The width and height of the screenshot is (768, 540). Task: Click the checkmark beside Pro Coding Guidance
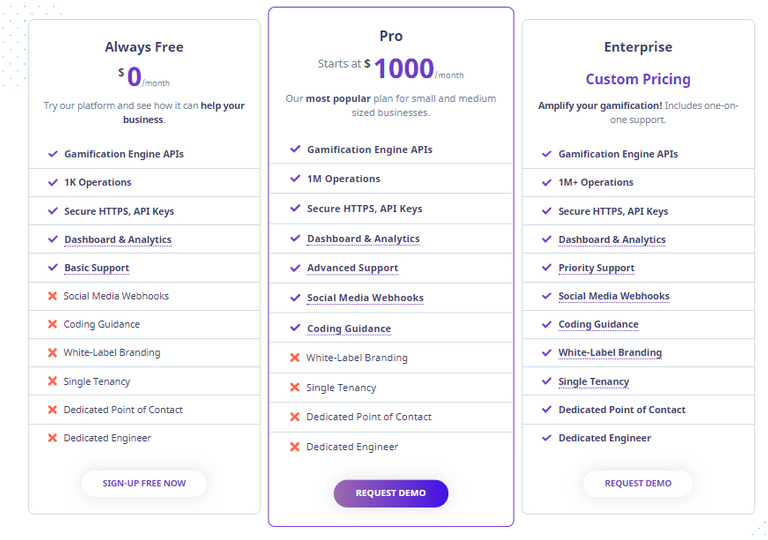(x=295, y=328)
